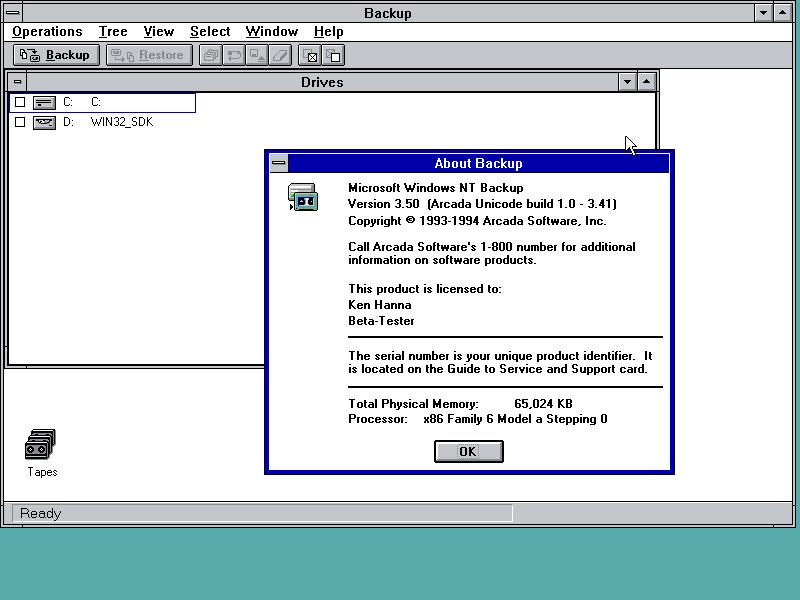Click the Eject Tape toolbar icon
The image size is (800, 600).
pos(257,55)
